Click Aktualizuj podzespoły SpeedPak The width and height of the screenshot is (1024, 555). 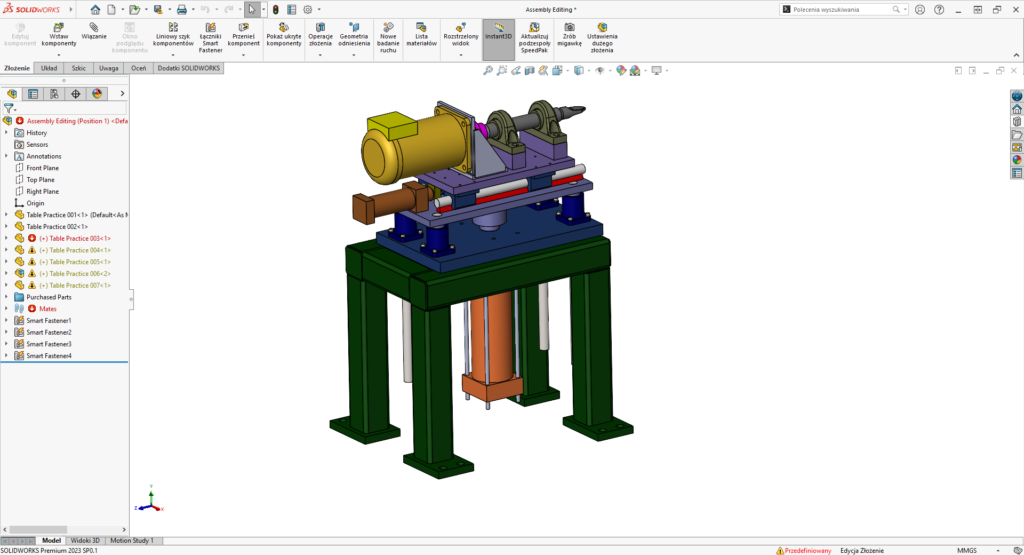(534, 38)
